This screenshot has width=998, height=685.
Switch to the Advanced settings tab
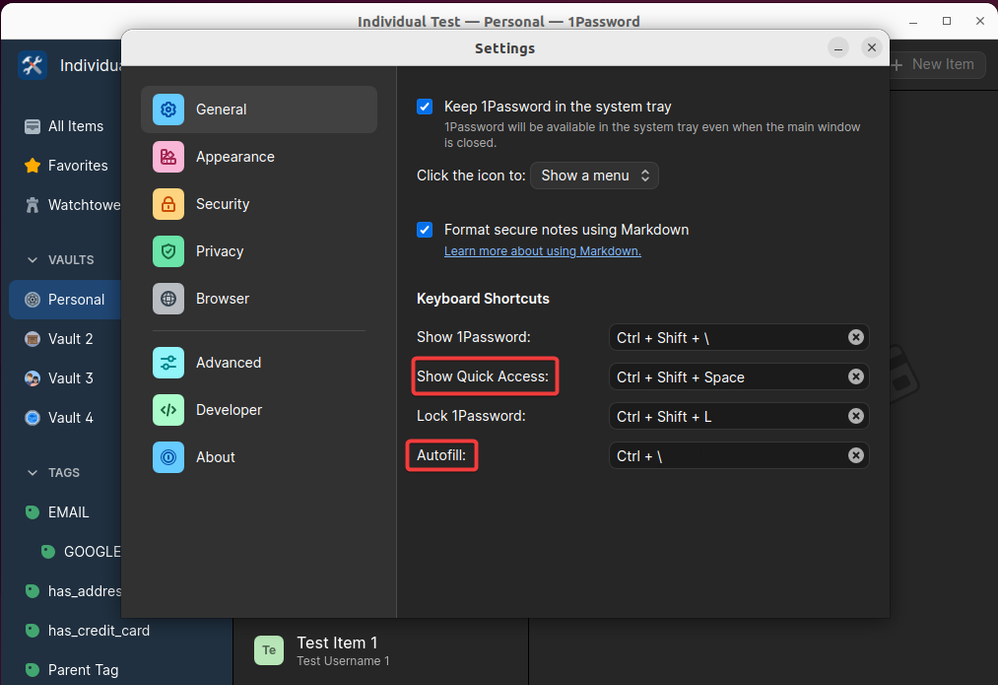pyautogui.click(x=259, y=363)
